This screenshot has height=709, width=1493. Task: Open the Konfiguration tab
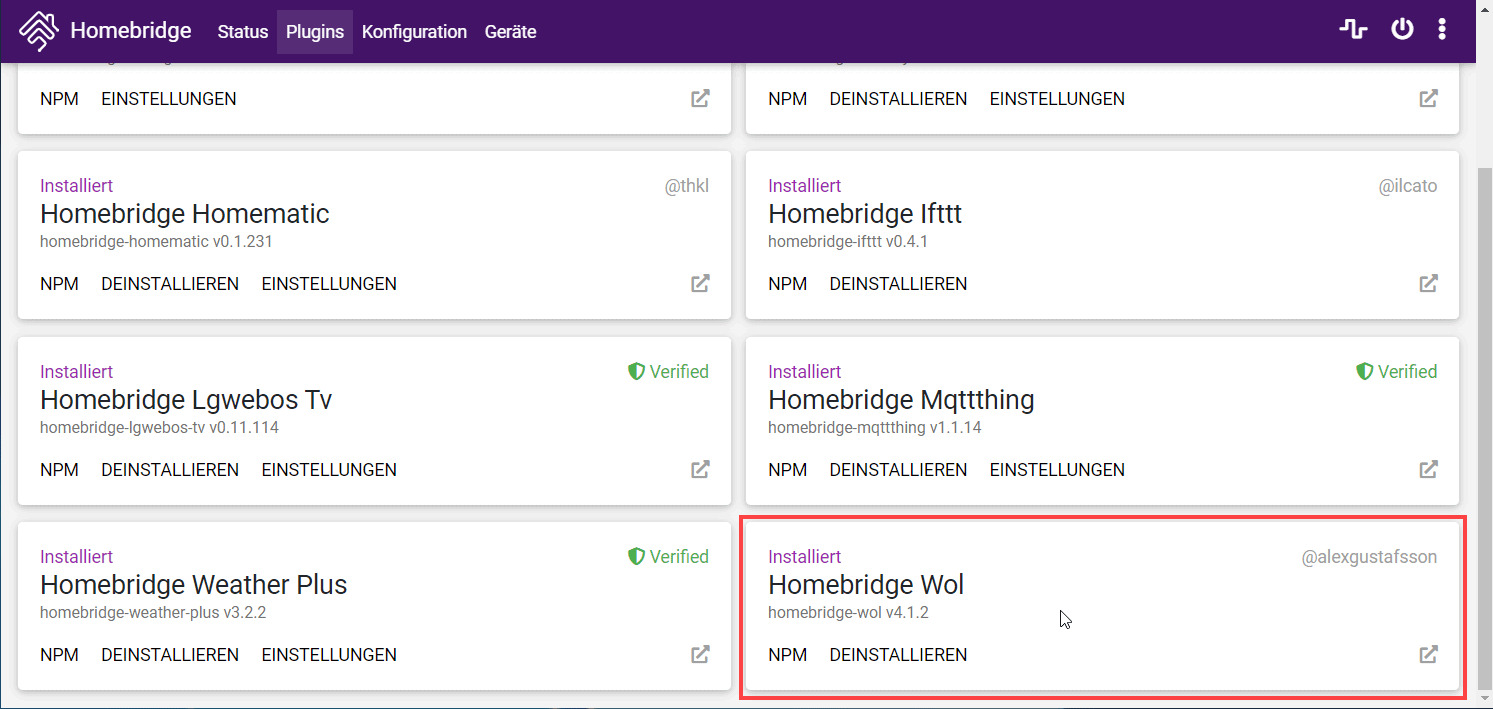click(414, 32)
